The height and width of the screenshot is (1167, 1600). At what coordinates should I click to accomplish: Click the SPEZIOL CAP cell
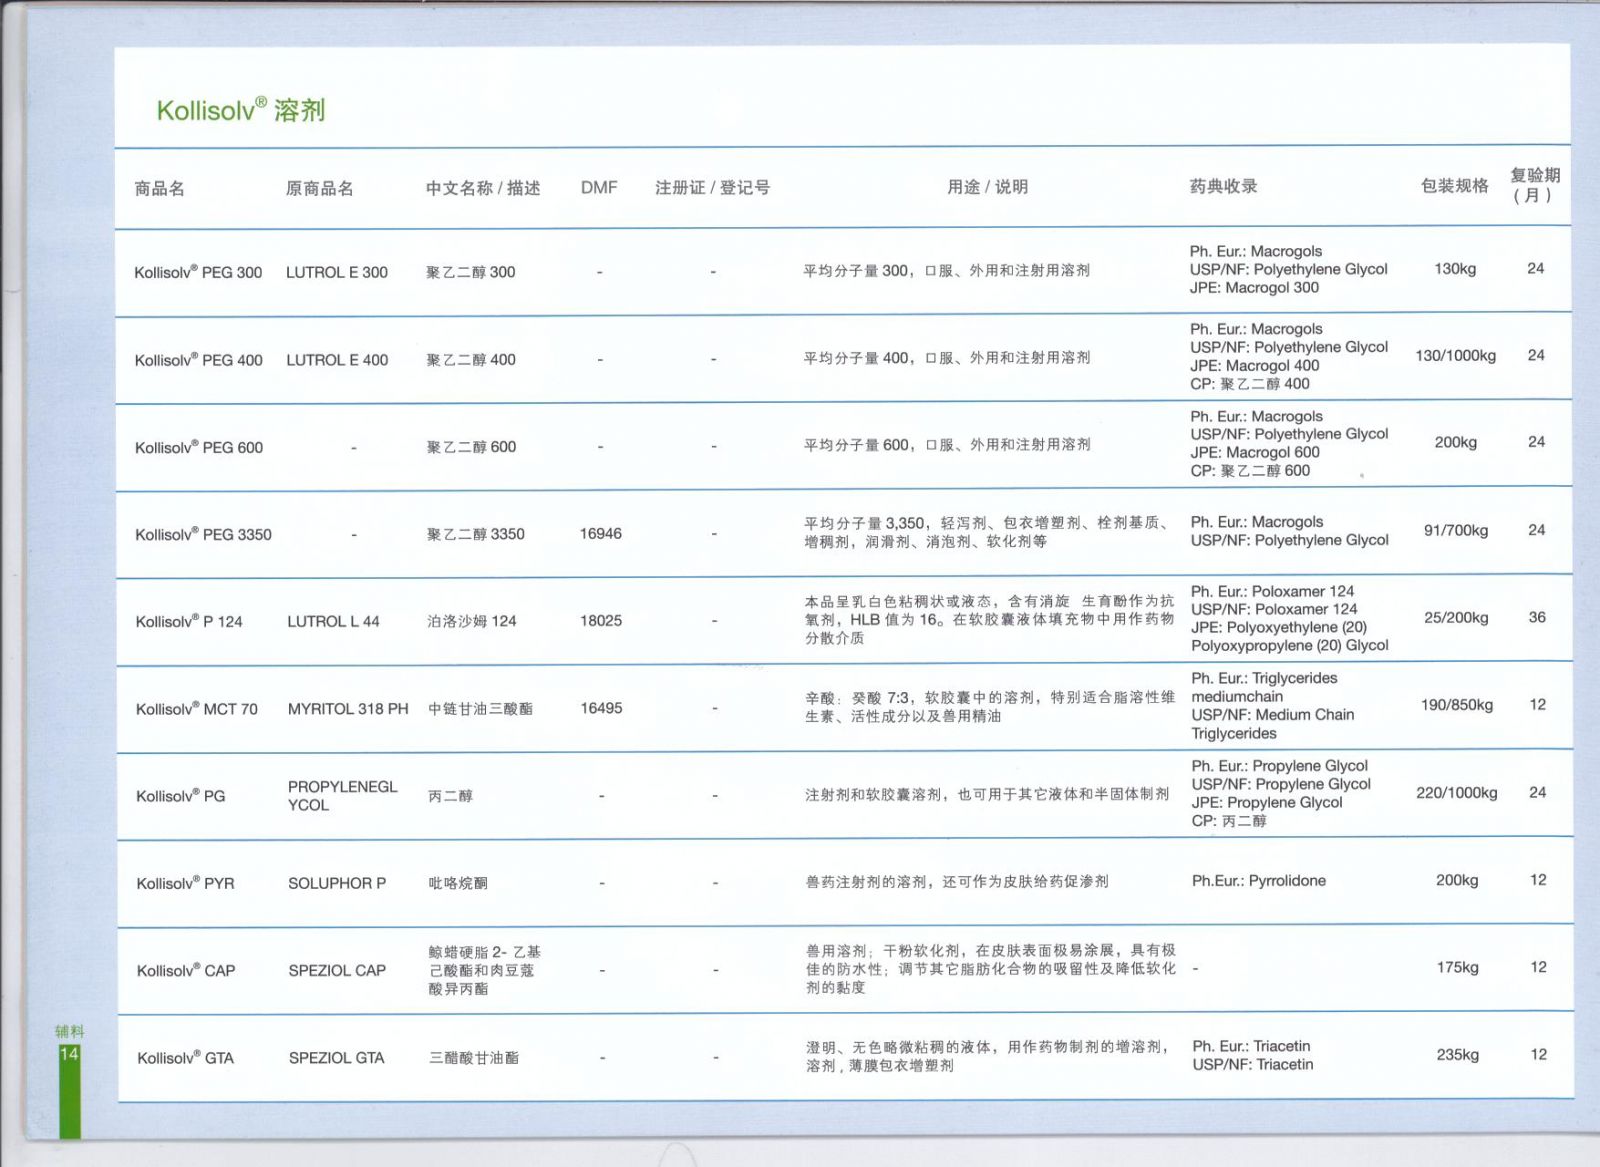point(337,970)
